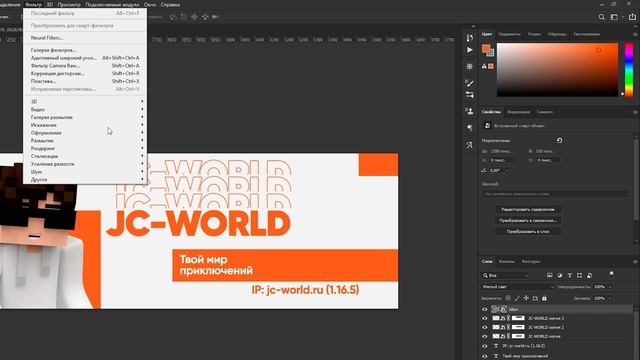Open the layer fill slider arrow
This screenshot has width=640, height=360.
610,298
